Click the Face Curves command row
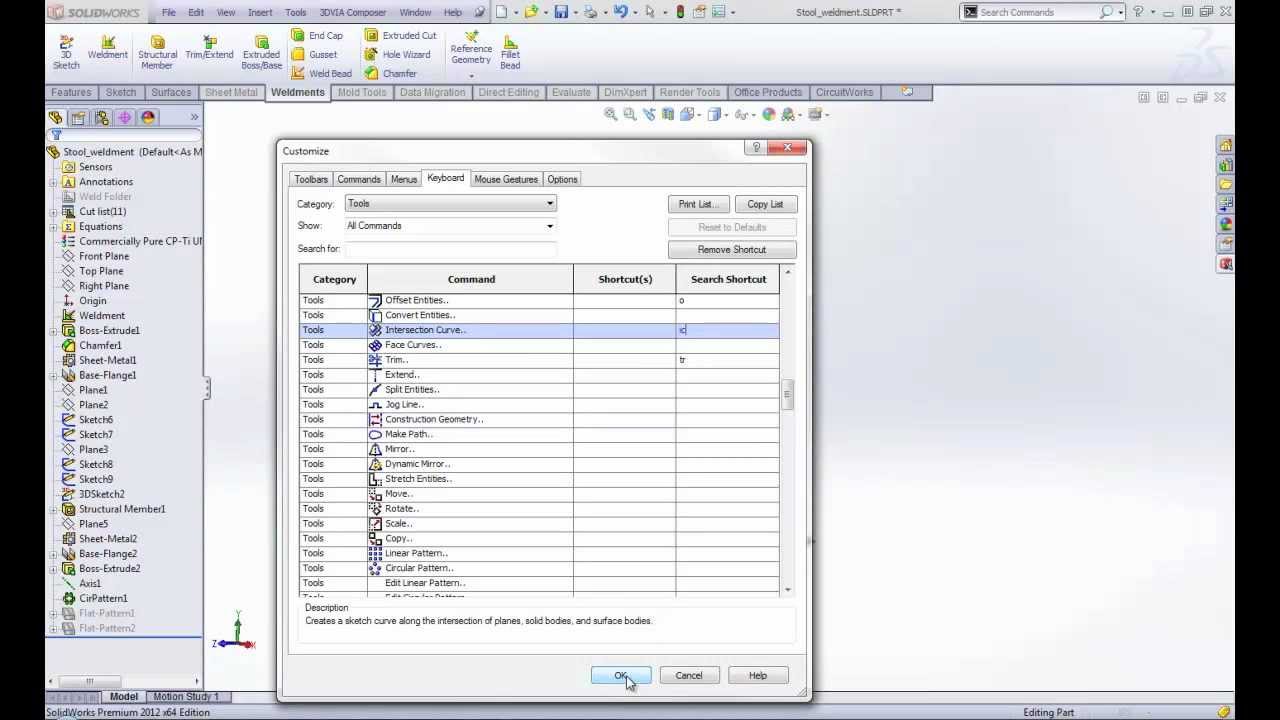The image size is (1280, 720). (539, 345)
